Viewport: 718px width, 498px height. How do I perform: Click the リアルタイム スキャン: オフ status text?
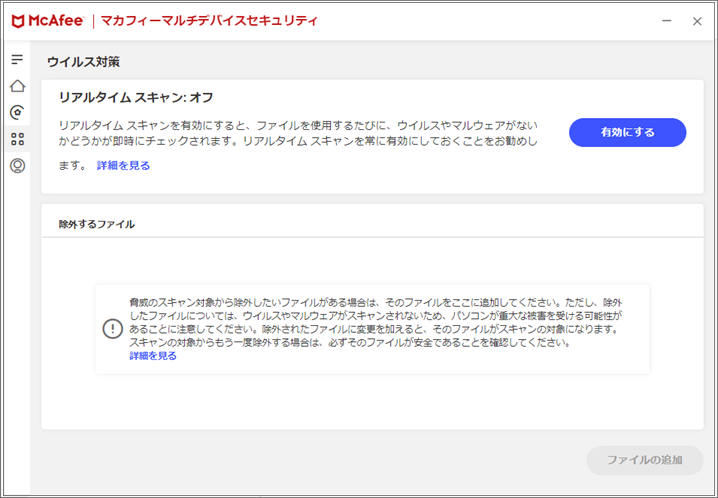136,97
